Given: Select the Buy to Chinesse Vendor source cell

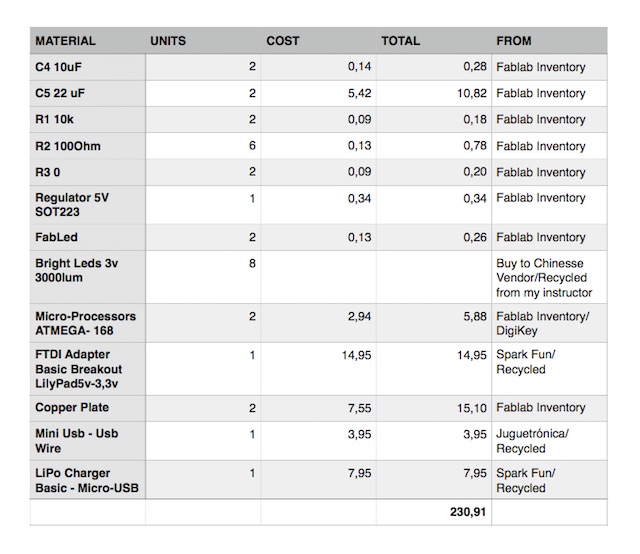Looking at the screenshot, I should click(x=549, y=277).
